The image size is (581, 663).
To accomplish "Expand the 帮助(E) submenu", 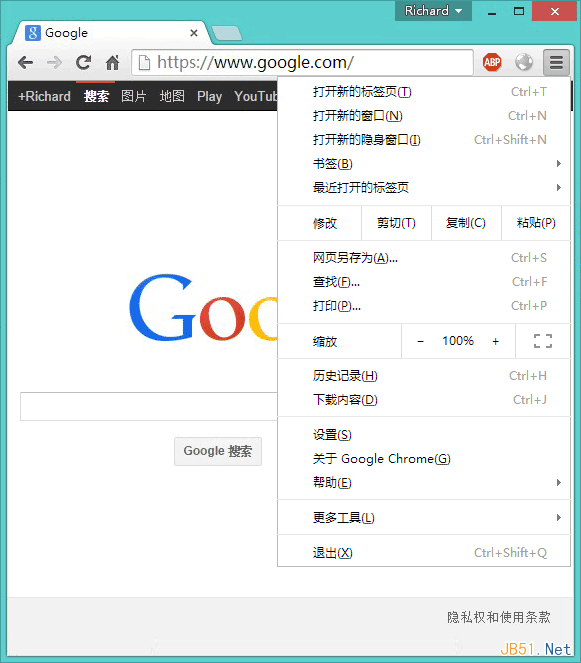I will (424, 482).
